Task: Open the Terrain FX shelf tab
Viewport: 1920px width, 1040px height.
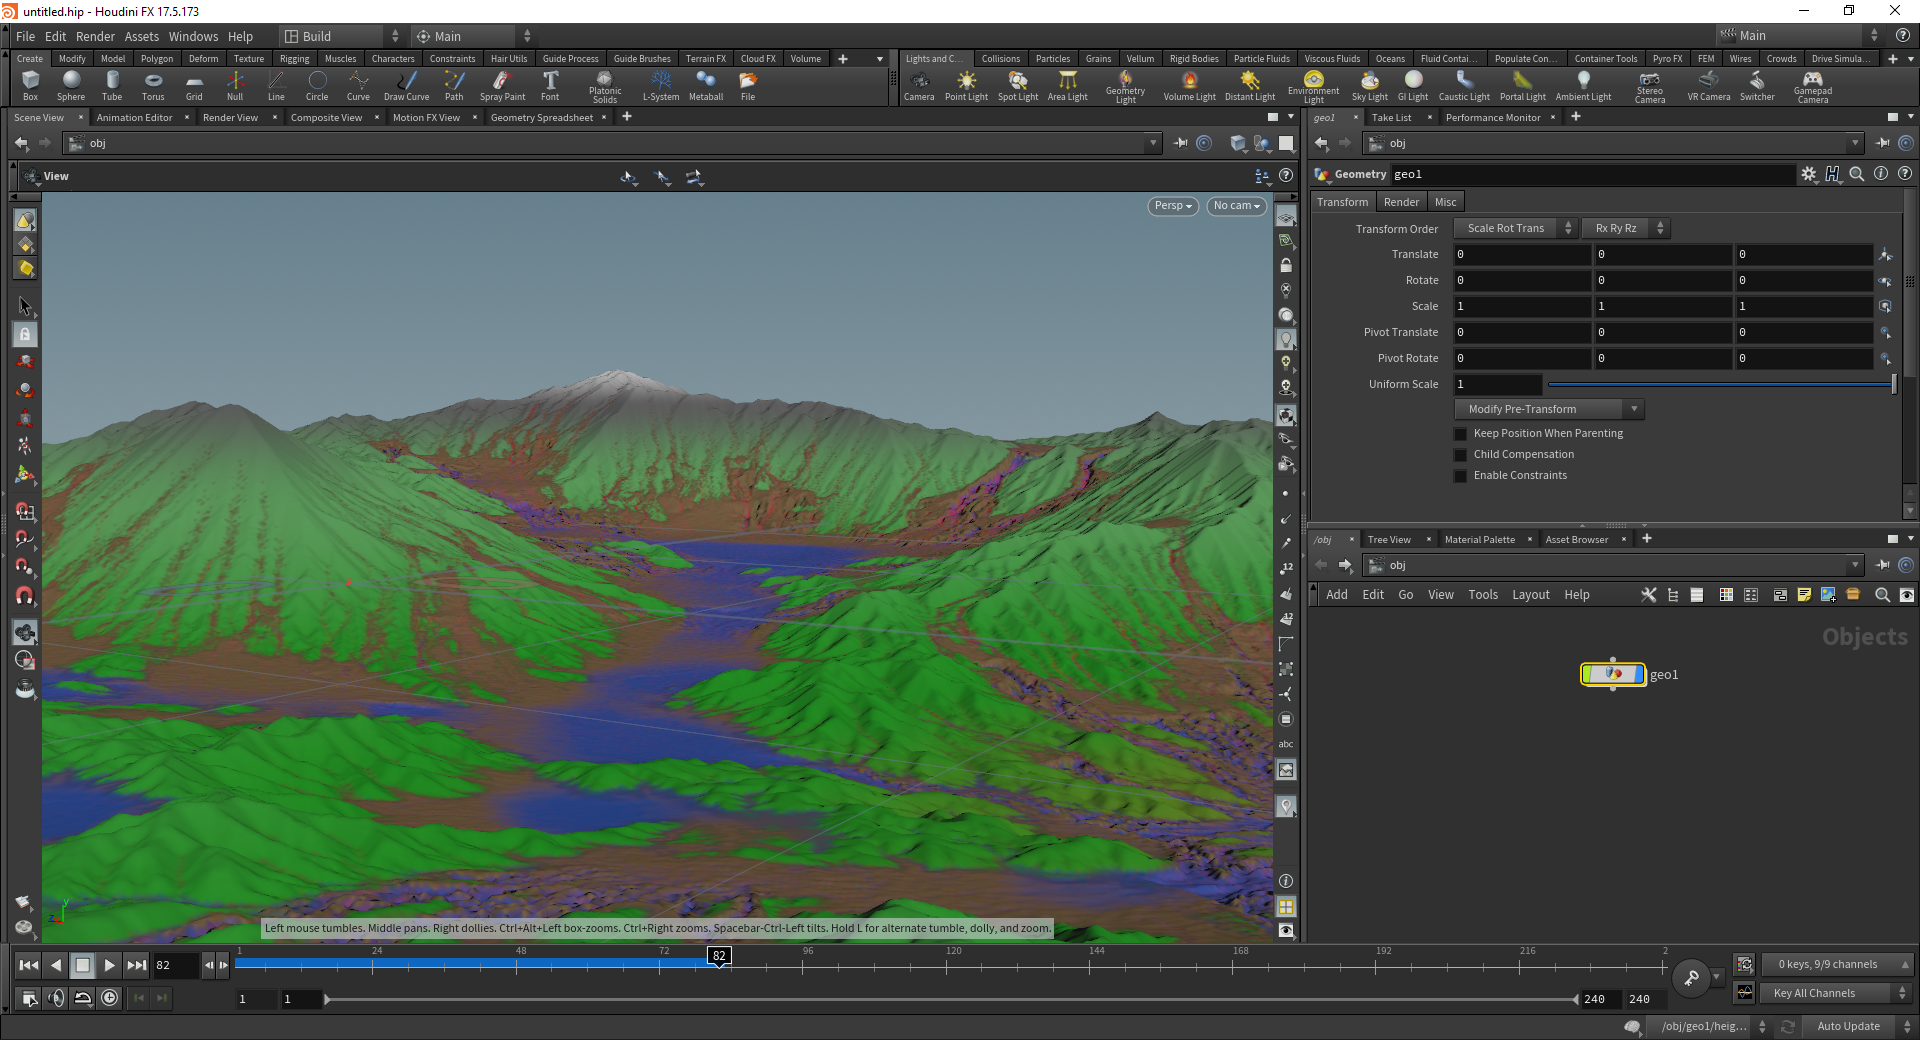Action: click(x=706, y=59)
